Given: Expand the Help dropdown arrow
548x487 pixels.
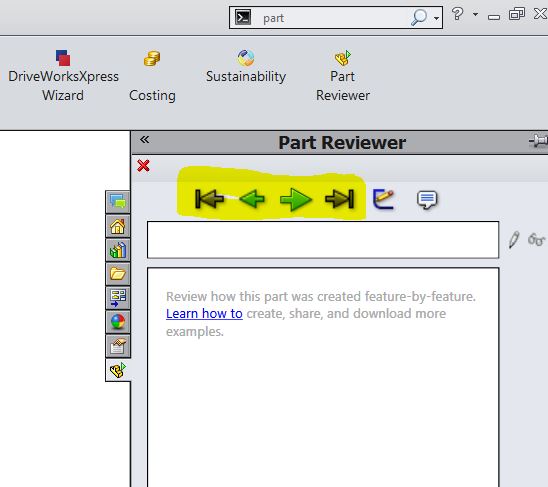Looking at the screenshot, I should pyautogui.click(x=475, y=15).
